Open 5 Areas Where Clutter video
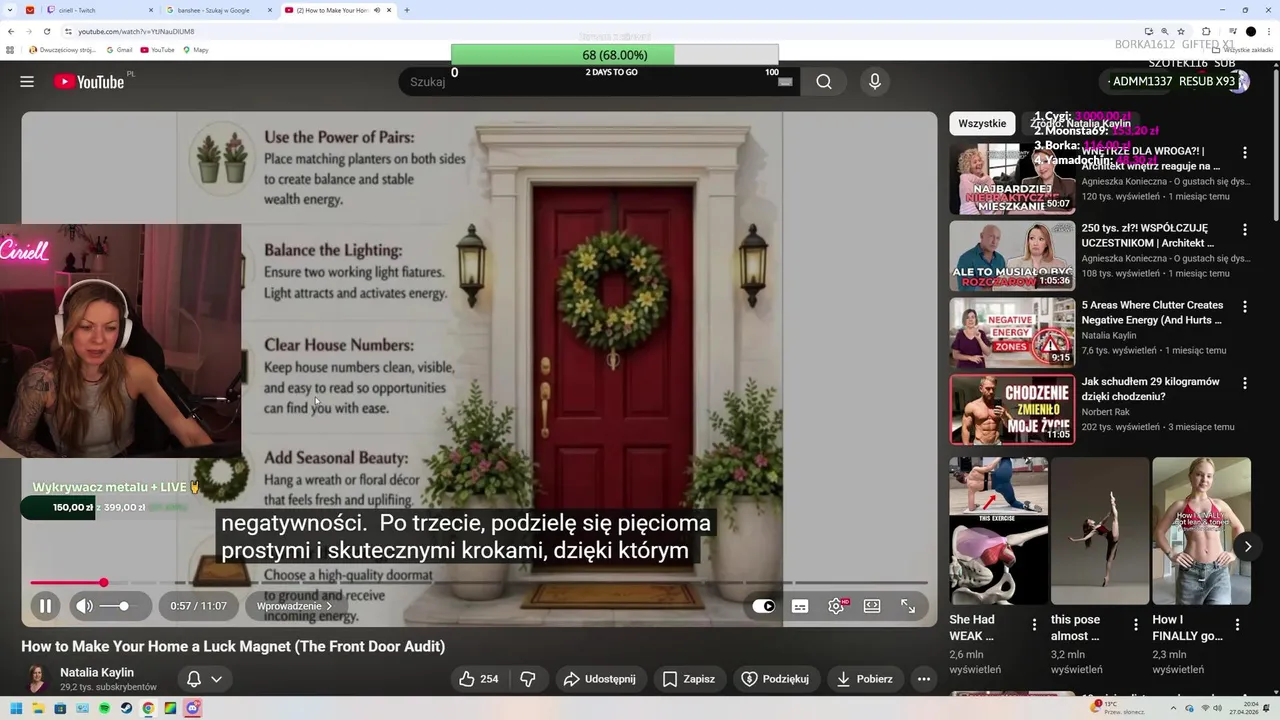 [1012, 332]
